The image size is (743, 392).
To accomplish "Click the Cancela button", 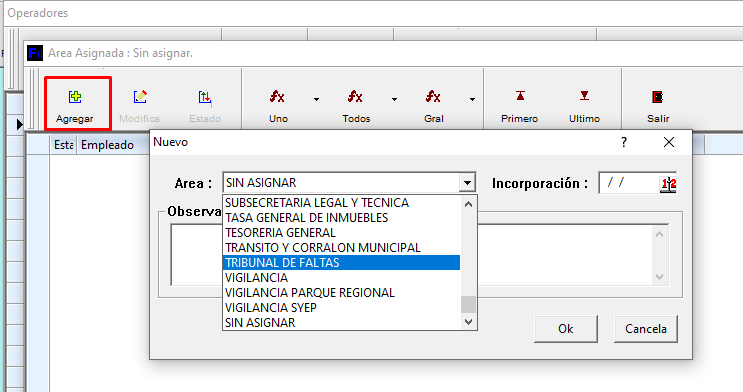I will pyautogui.click(x=645, y=328).
